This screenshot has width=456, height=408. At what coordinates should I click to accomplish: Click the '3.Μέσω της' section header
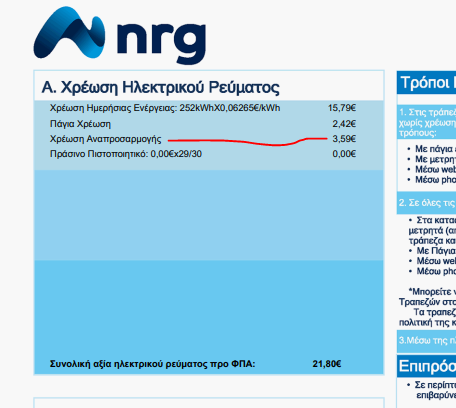(426, 341)
